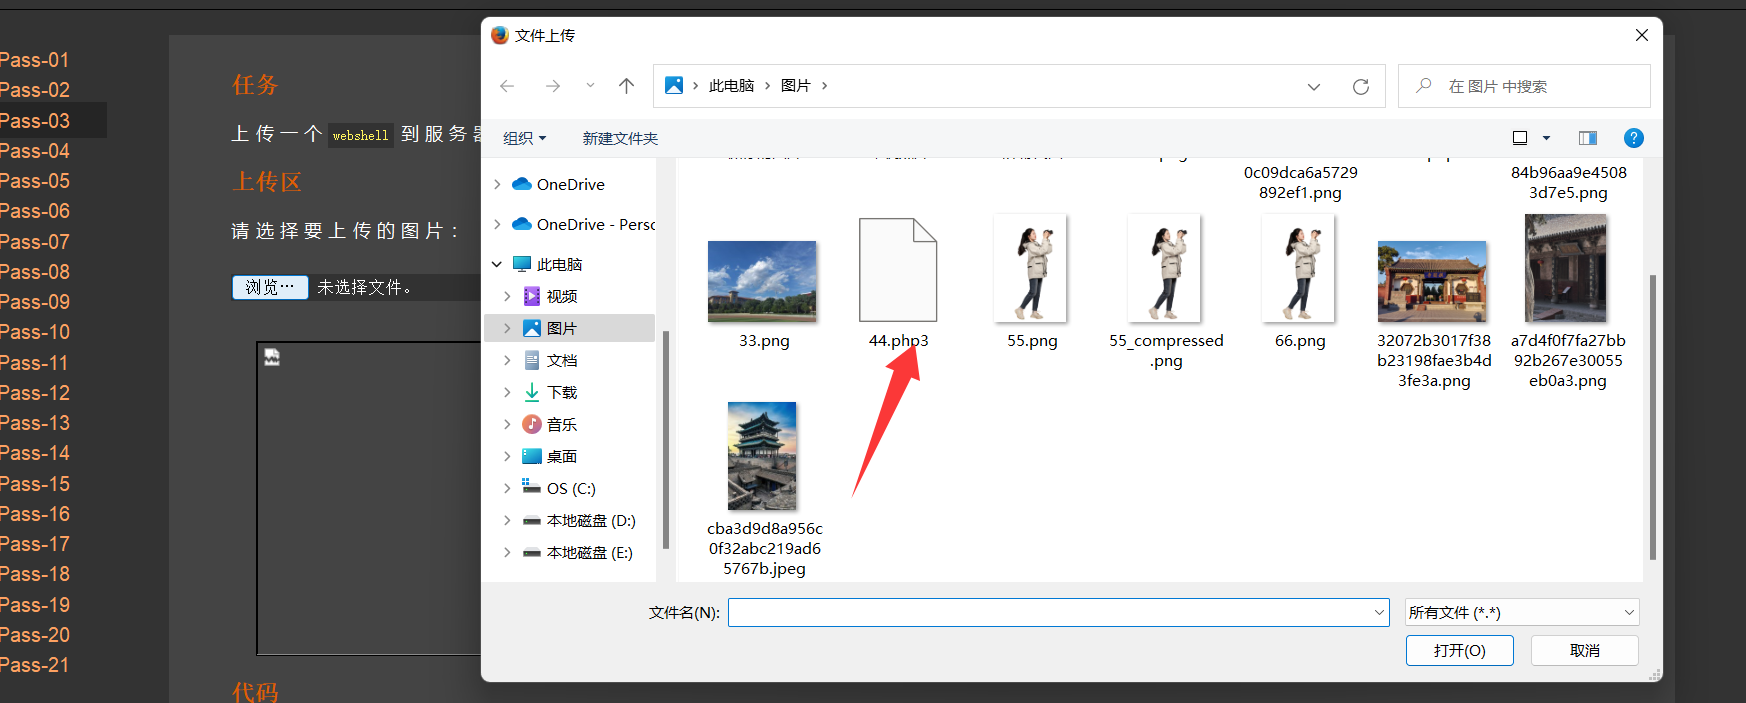
Task: Open the 文档 folder in tree
Action: pos(561,360)
